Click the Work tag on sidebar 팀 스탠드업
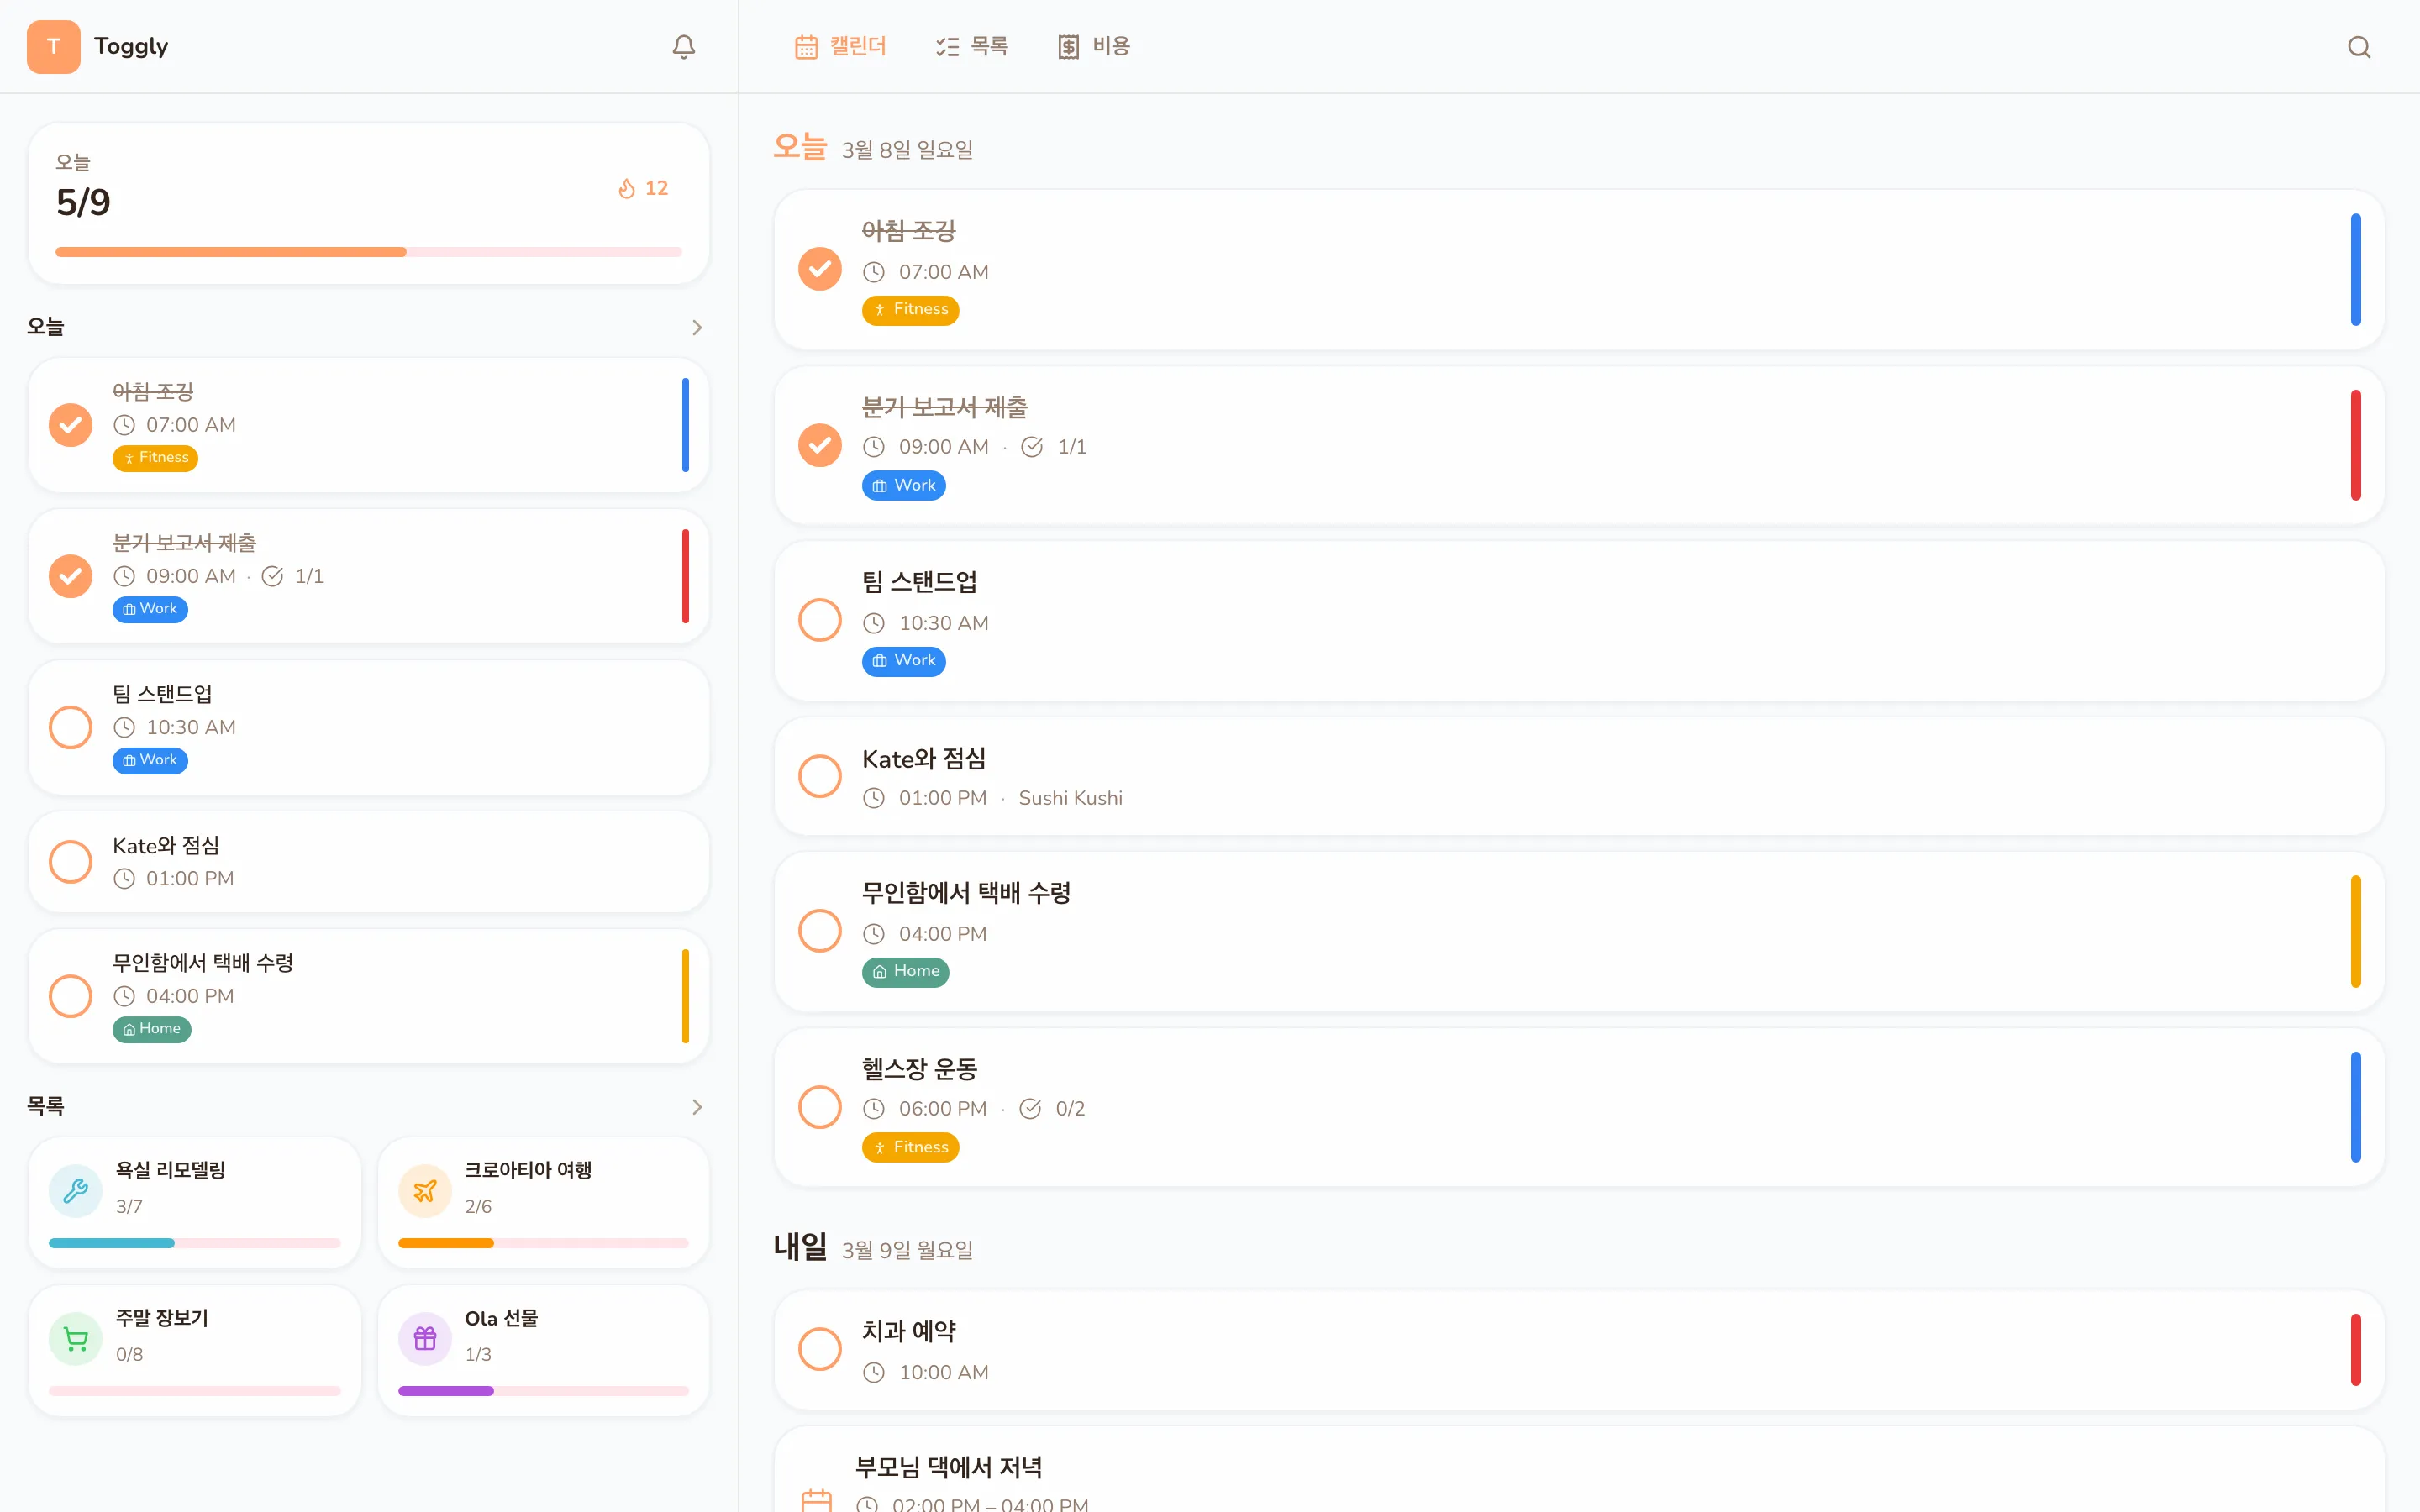Image resolution: width=2420 pixels, height=1512 pixels. 150,760
